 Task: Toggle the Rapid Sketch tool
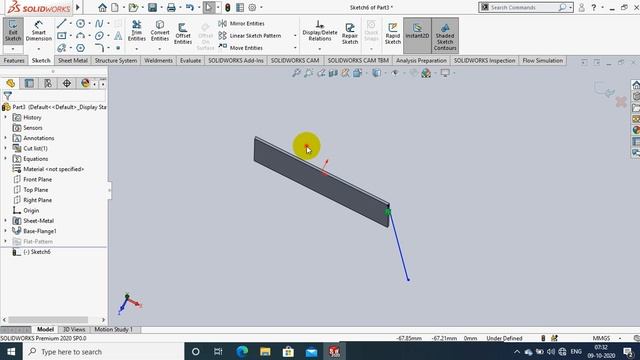pyautogui.click(x=393, y=33)
